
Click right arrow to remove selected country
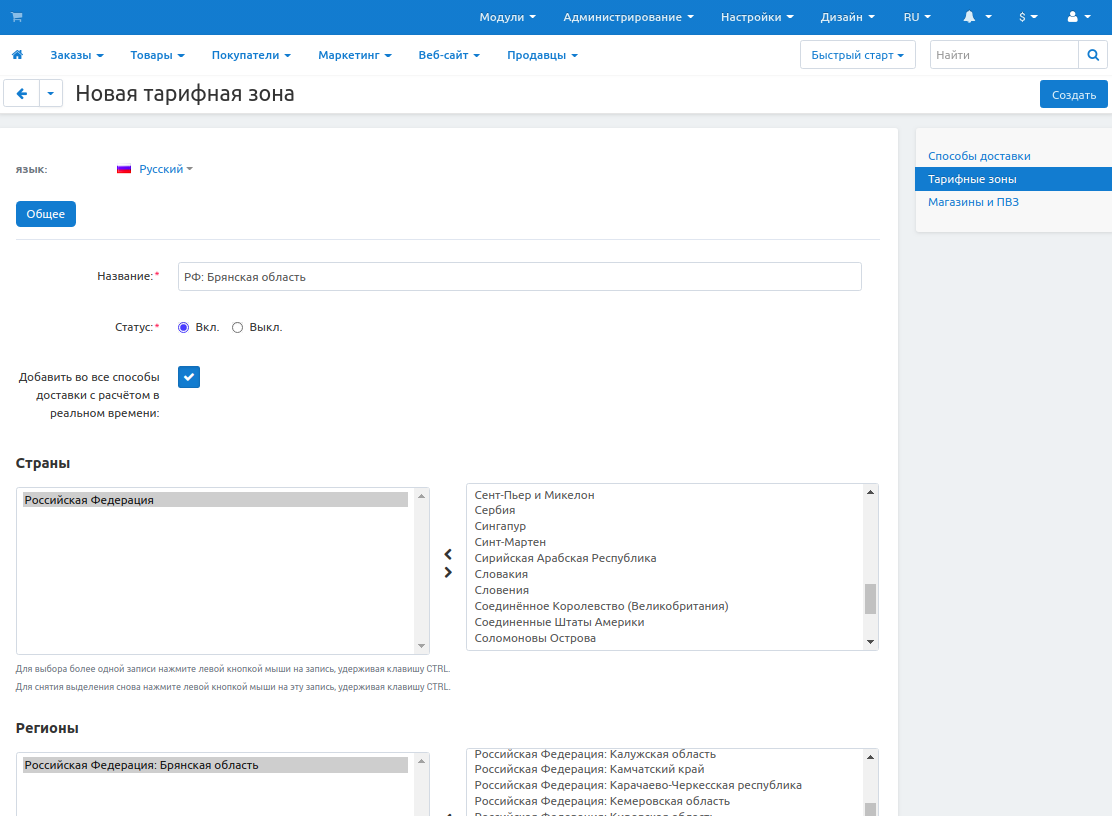448,572
